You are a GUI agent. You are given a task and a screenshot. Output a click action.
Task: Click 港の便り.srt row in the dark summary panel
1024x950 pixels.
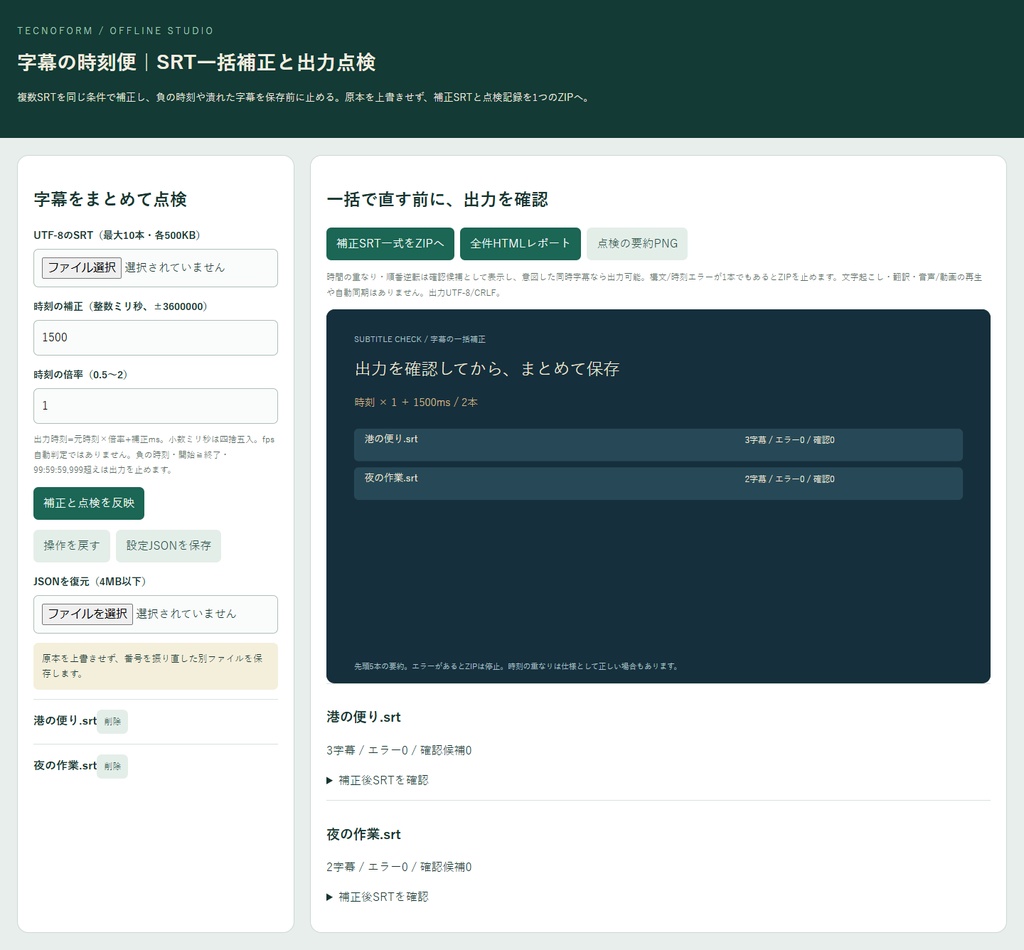coord(658,445)
